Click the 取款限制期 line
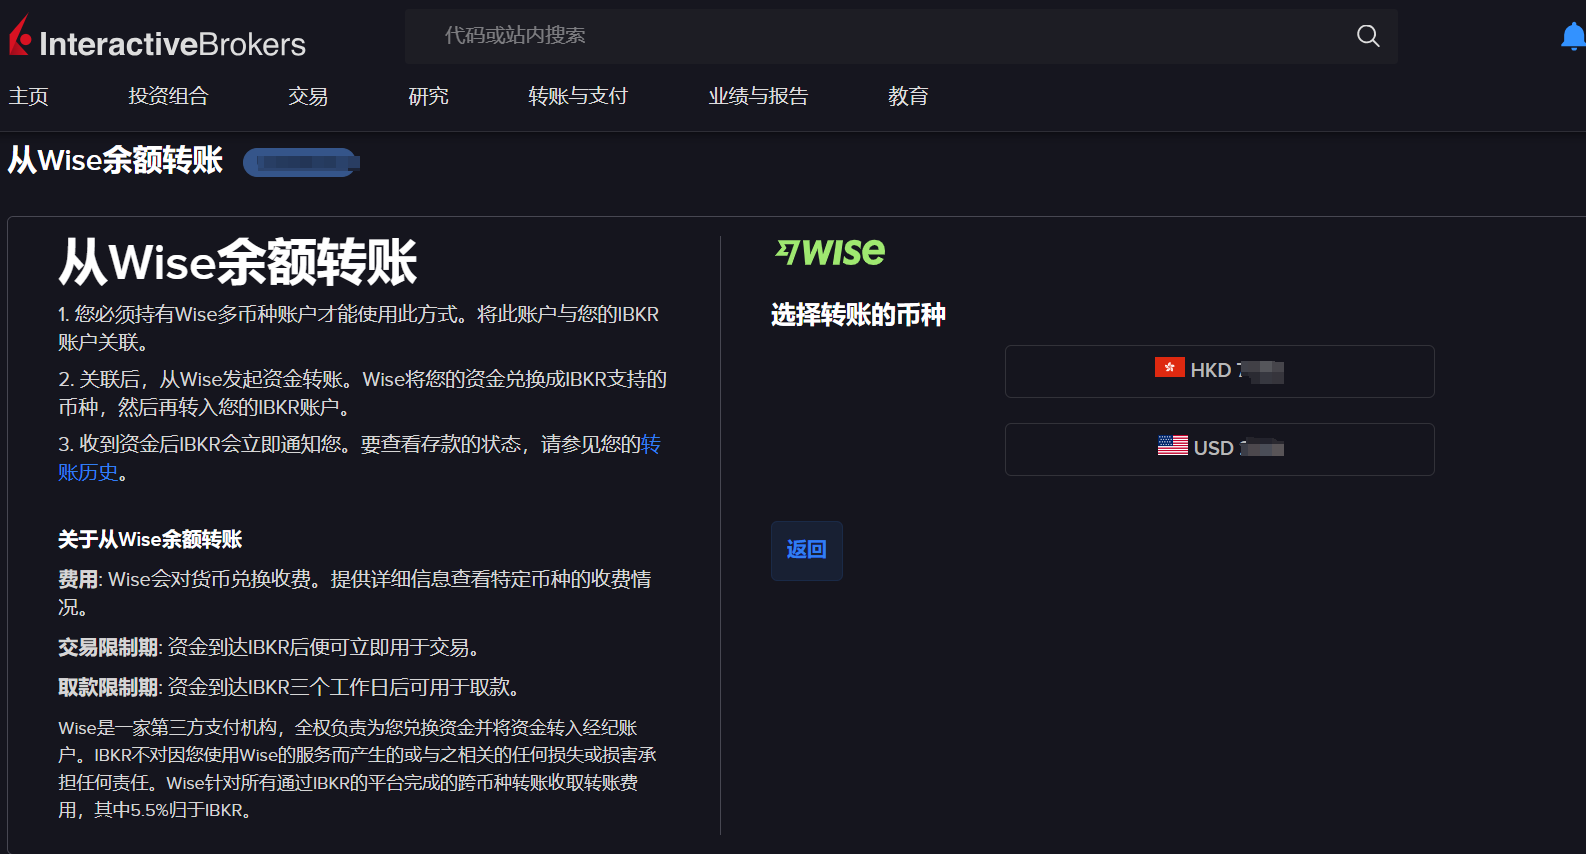The height and width of the screenshot is (854, 1586). [x=290, y=688]
